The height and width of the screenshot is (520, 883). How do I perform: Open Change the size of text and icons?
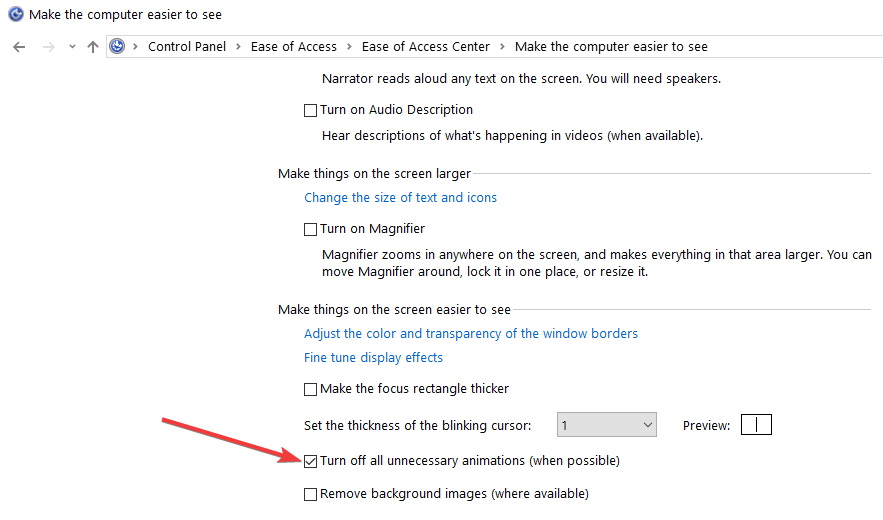pyautogui.click(x=400, y=198)
